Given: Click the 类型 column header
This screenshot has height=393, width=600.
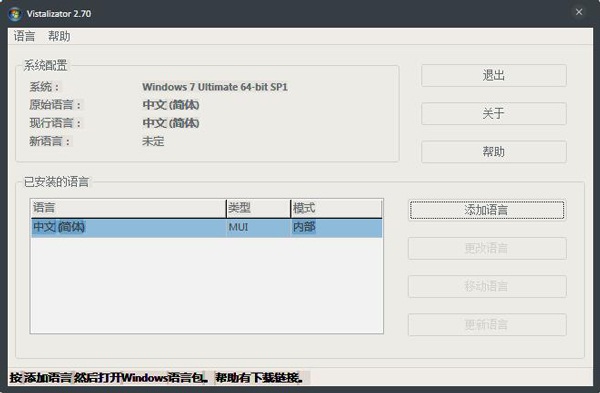Looking at the screenshot, I should tap(258, 208).
